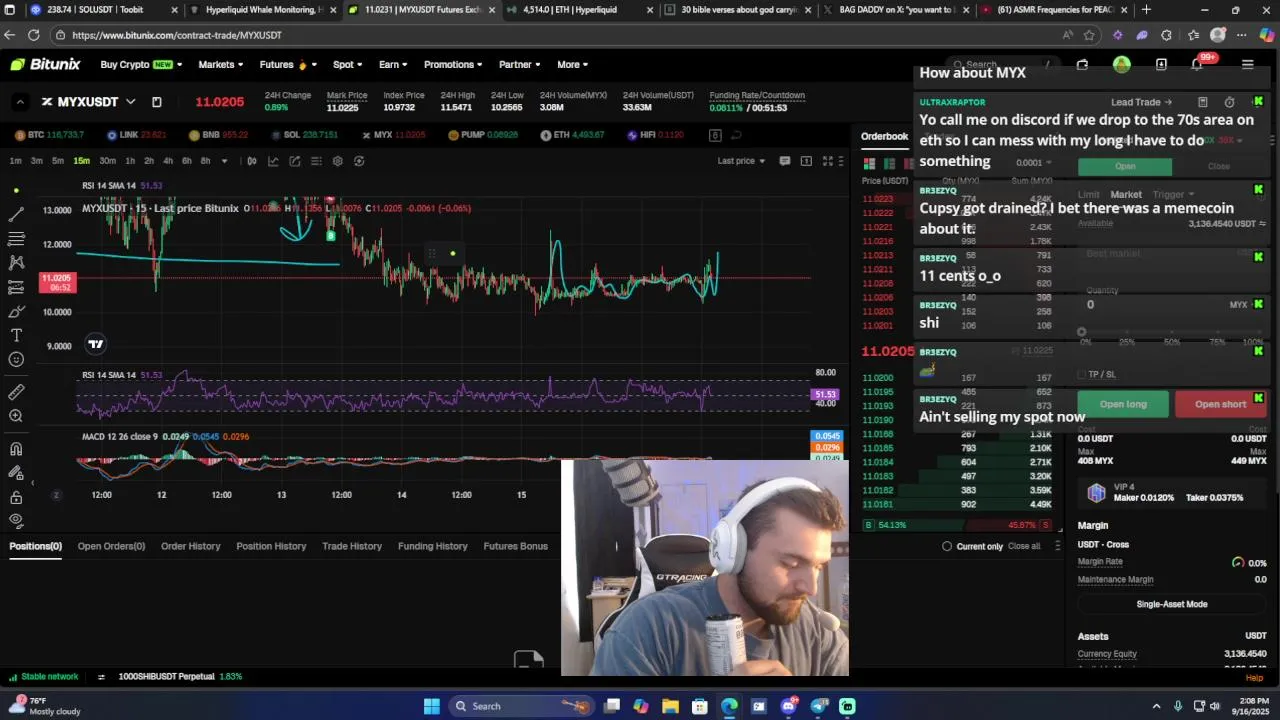Open the forecasting and measurement tools
1280x720 pixels.
(16, 287)
